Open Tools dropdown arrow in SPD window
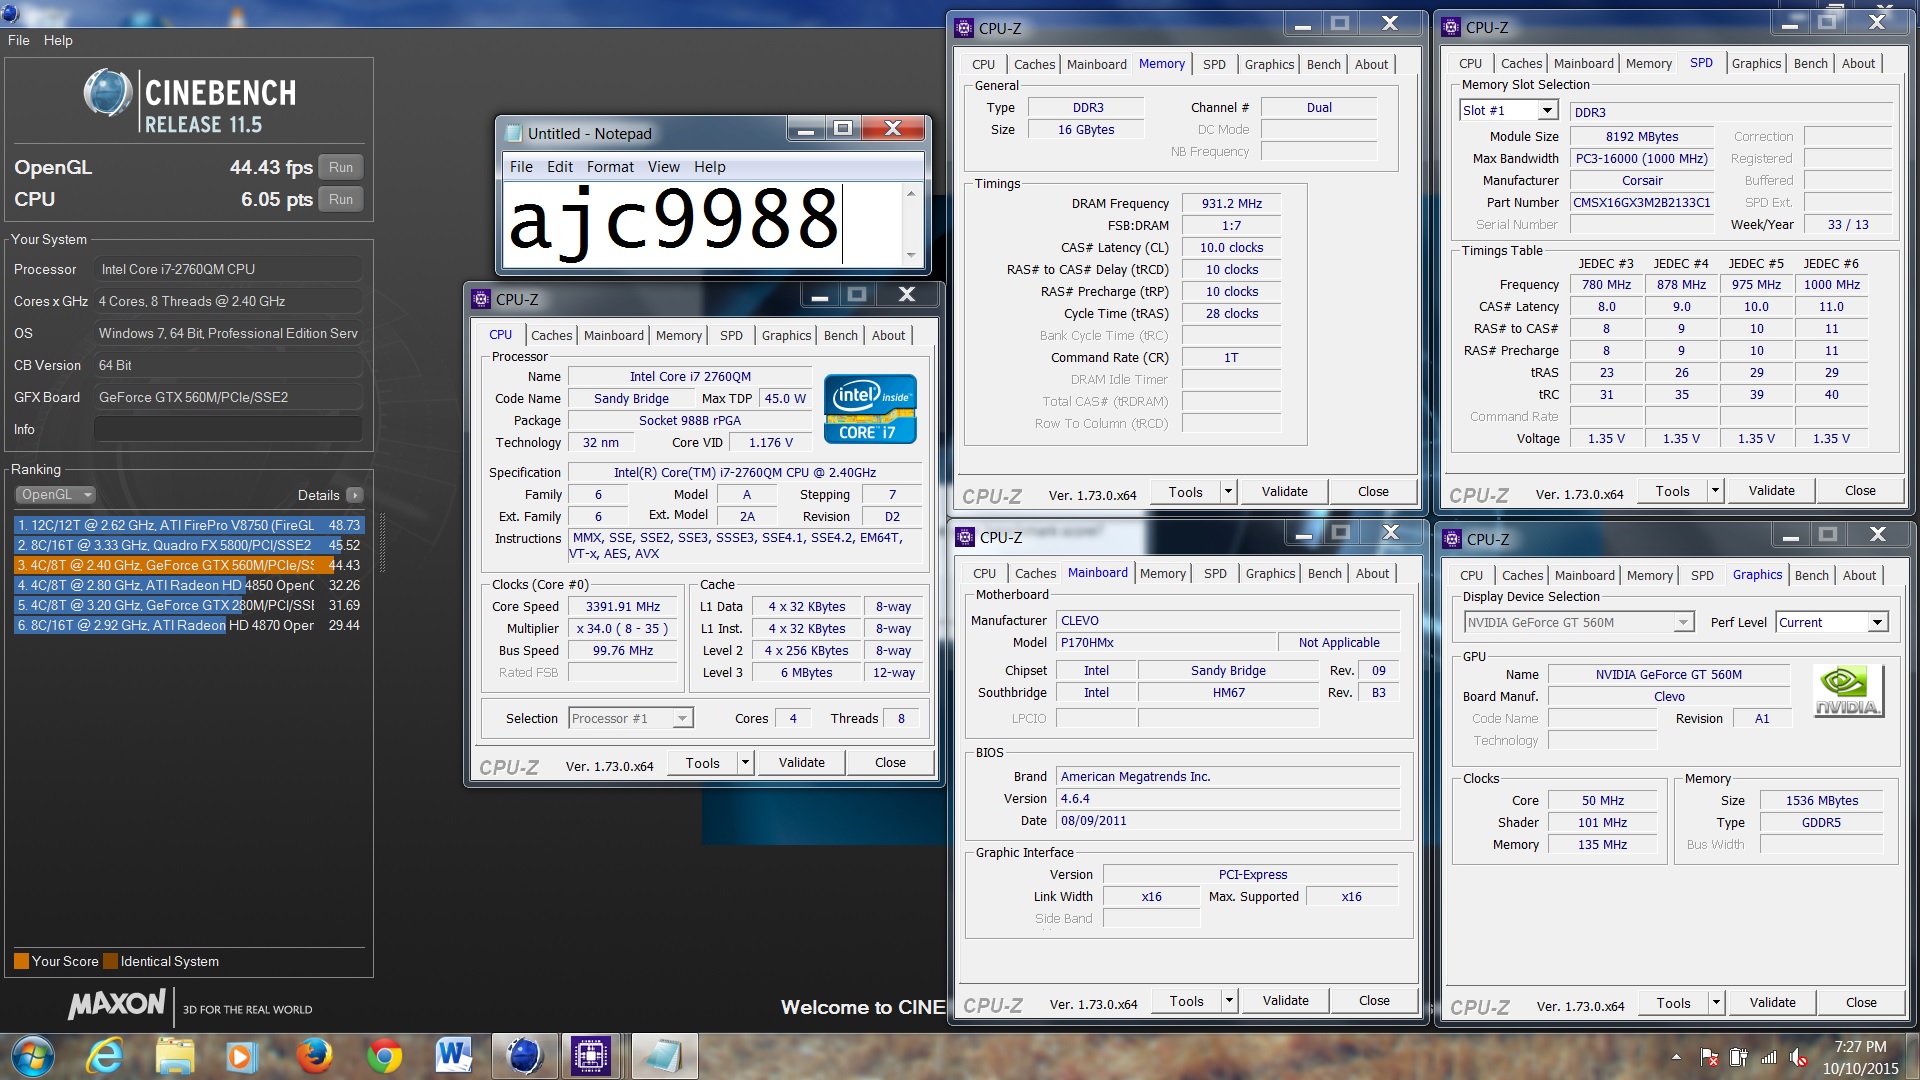1920x1080 pixels. pos(1715,491)
